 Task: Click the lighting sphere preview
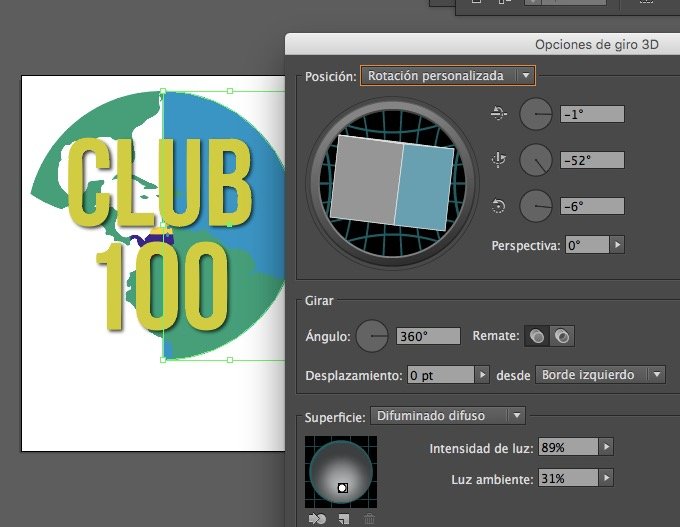point(341,472)
